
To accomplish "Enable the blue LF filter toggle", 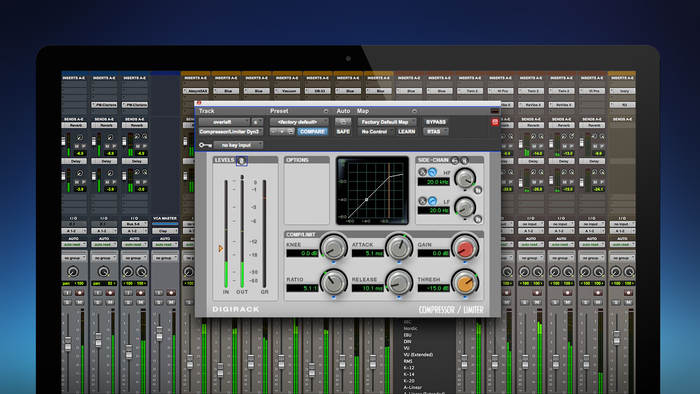I will tap(432, 201).
